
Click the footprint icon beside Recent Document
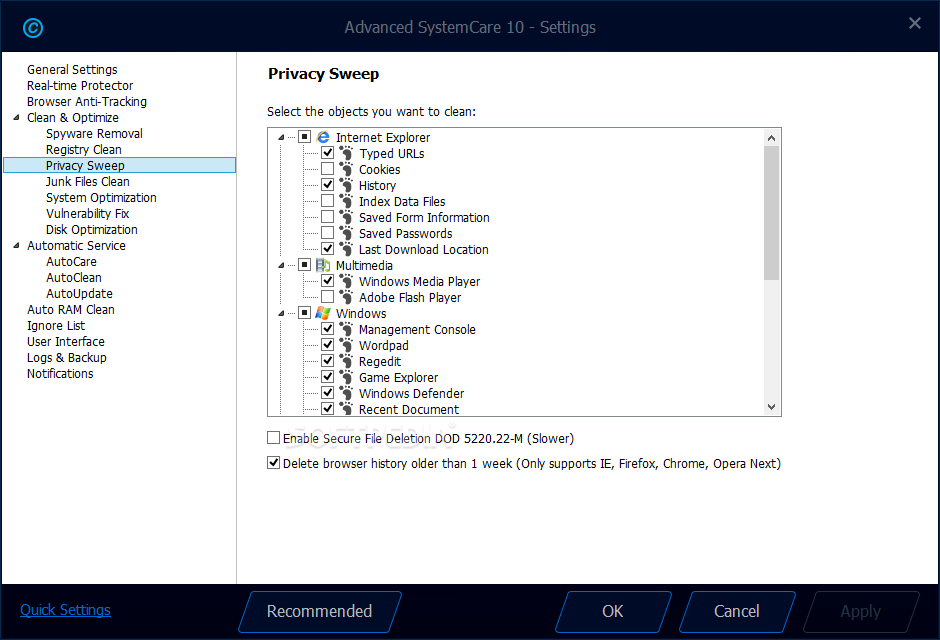click(346, 409)
